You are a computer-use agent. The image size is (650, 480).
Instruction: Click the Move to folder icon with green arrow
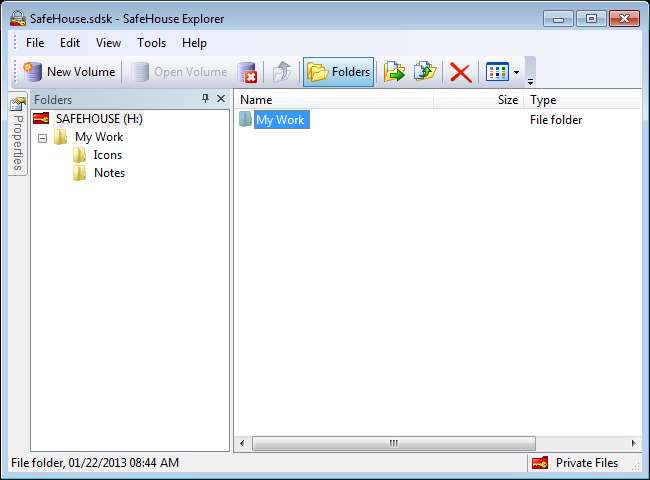tap(394, 72)
